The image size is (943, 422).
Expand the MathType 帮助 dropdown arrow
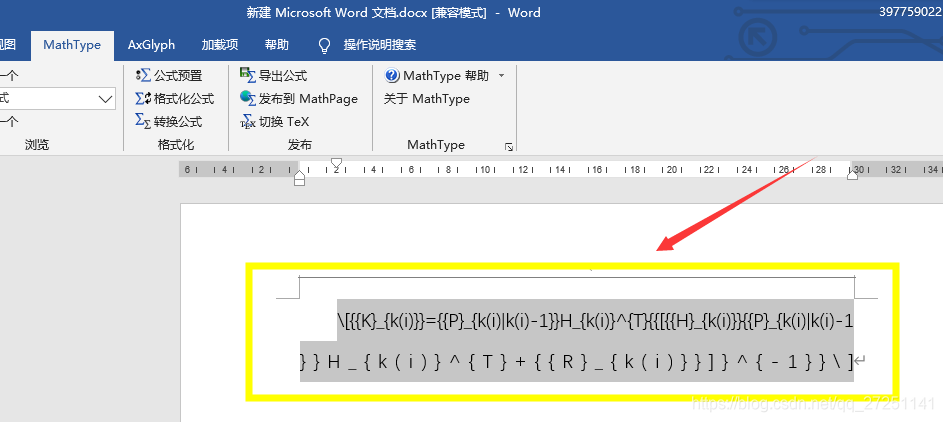[502, 76]
